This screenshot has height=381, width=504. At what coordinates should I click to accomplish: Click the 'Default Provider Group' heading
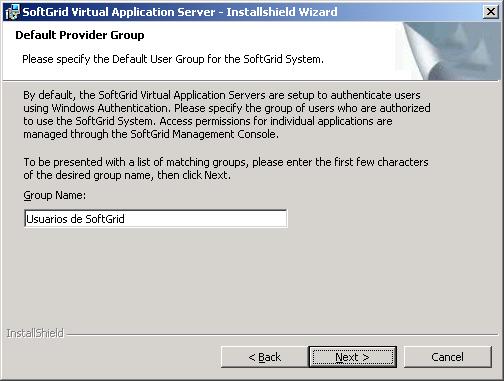tap(80, 35)
